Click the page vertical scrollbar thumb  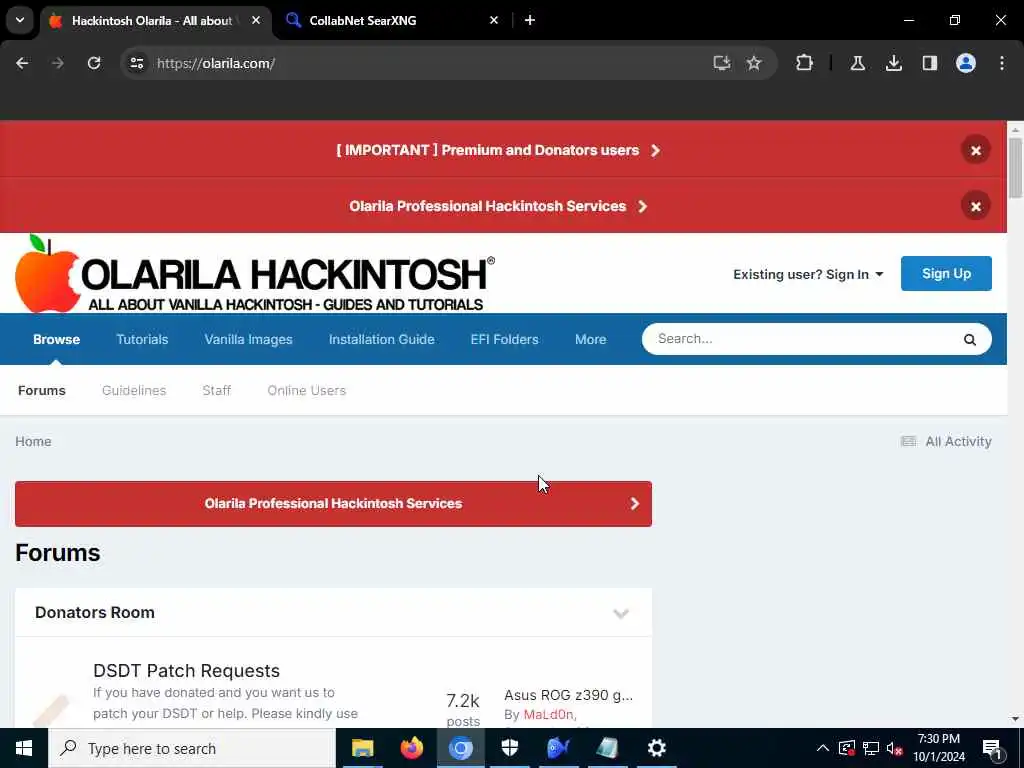point(1015,168)
